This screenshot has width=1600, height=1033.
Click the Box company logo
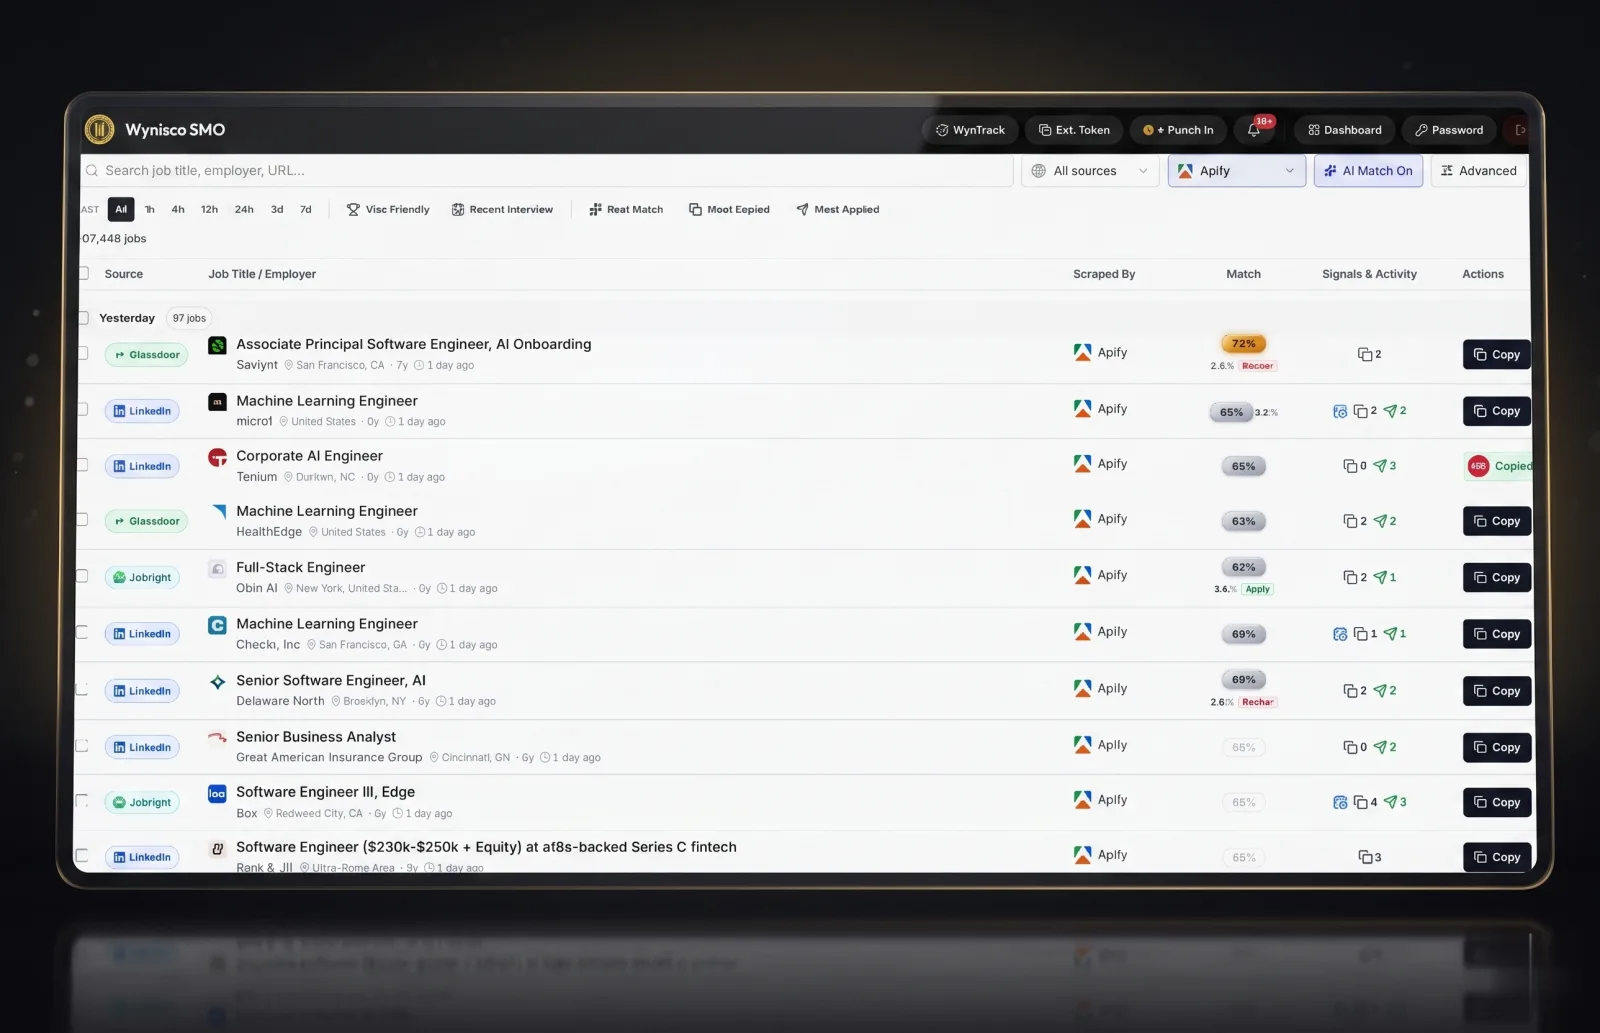tap(217, 793)
